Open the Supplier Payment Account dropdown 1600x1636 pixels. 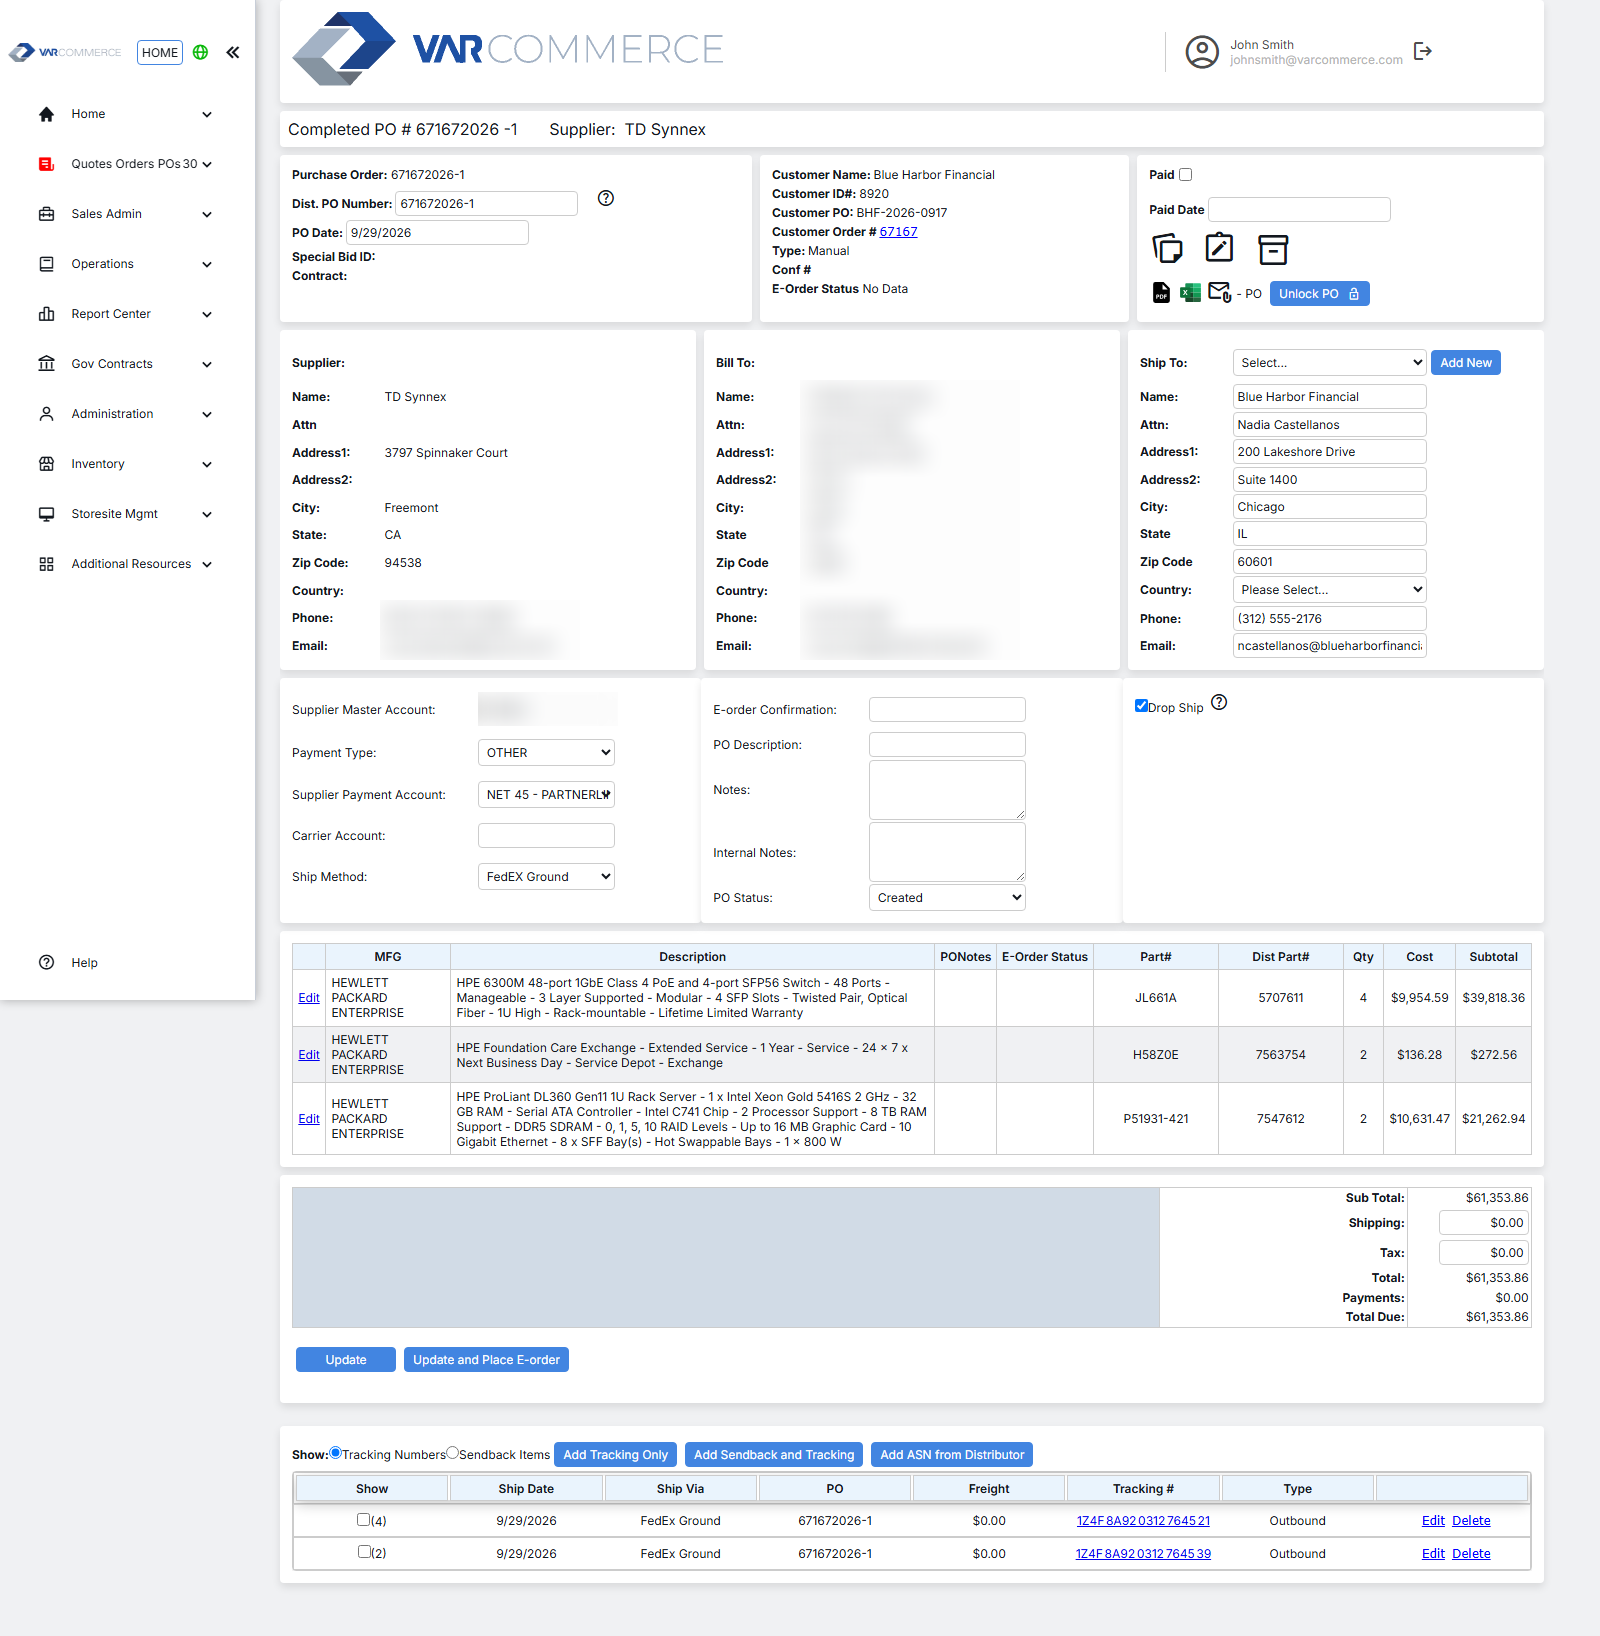pos(546,795)
